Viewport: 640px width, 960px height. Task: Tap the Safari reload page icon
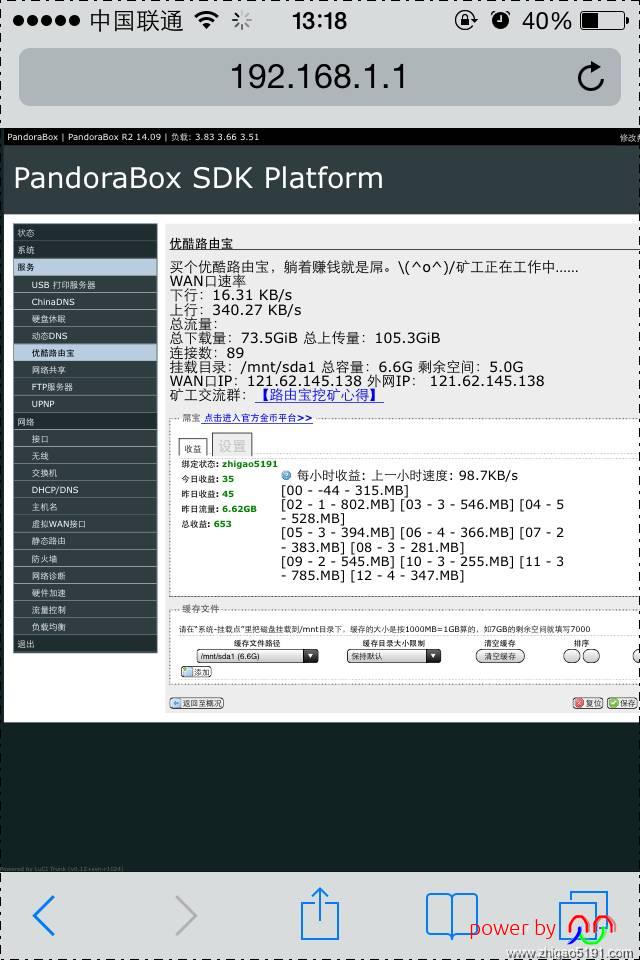pos(590,77)
